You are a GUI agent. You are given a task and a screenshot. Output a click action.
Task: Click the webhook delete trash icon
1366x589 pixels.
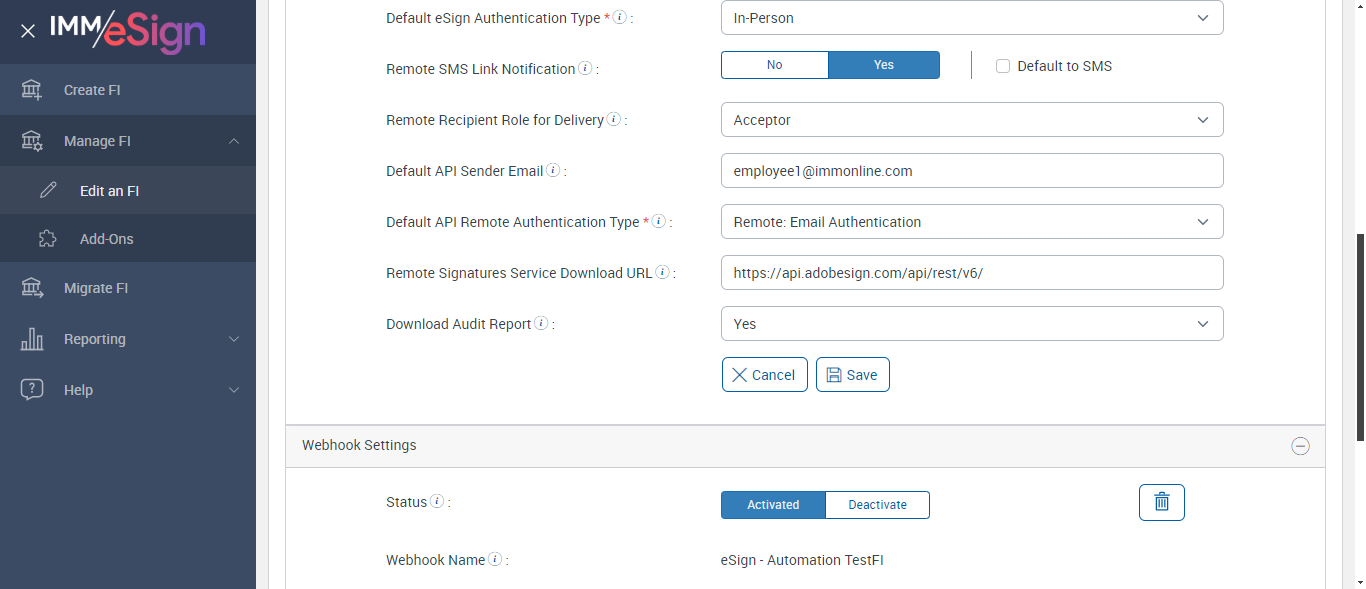[1161, 502]
